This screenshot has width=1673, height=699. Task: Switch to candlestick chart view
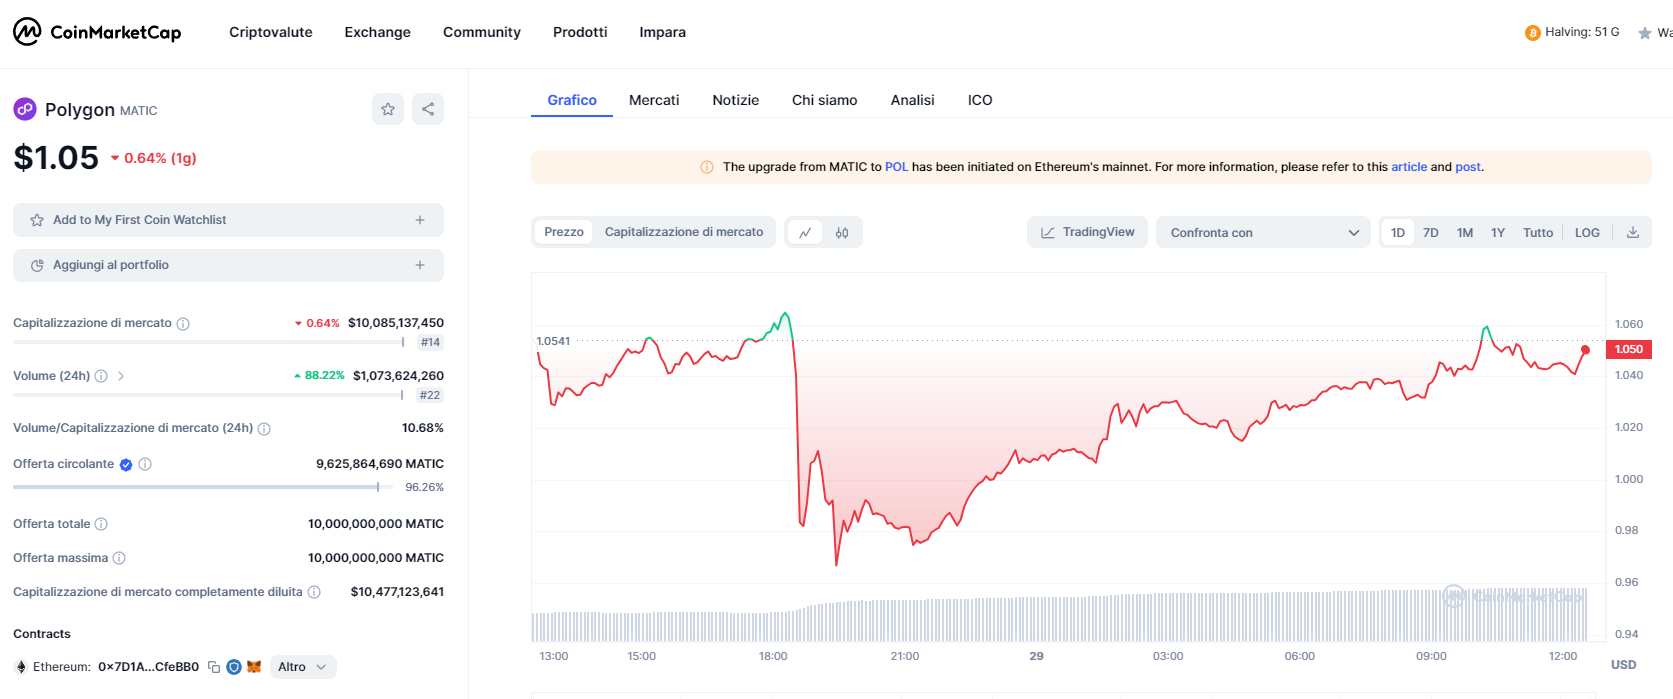[842, 233]
